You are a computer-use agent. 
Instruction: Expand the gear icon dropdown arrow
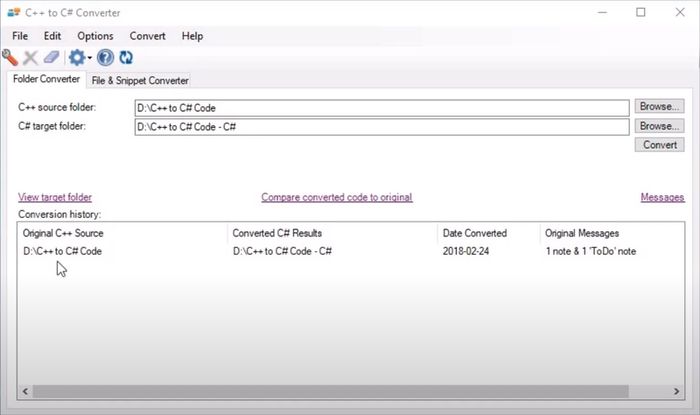(x=90, y=59)
